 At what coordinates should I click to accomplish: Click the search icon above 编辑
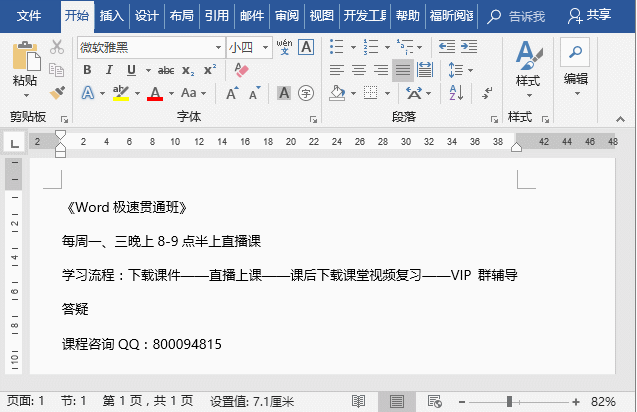[x=575, y=52]
